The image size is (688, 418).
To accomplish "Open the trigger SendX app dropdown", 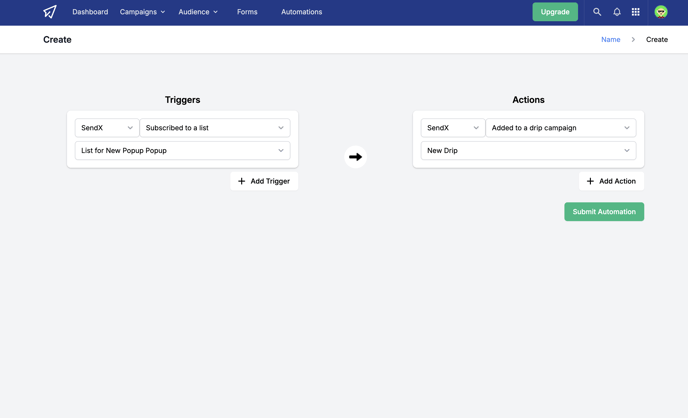I will pos(107,128).
